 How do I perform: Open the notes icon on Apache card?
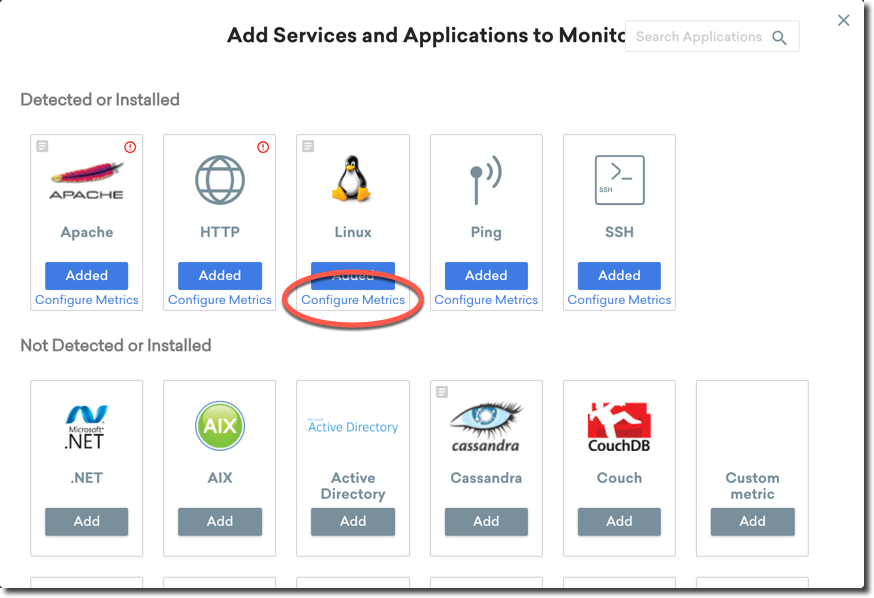(x=42, y=146)
